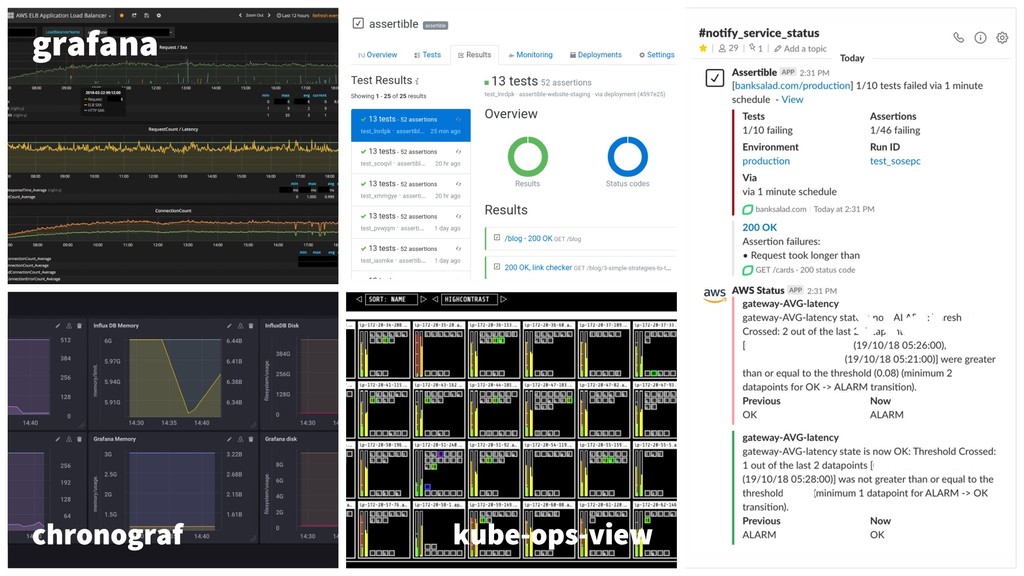Click Add a topic in the Slack header

point(801,48)
